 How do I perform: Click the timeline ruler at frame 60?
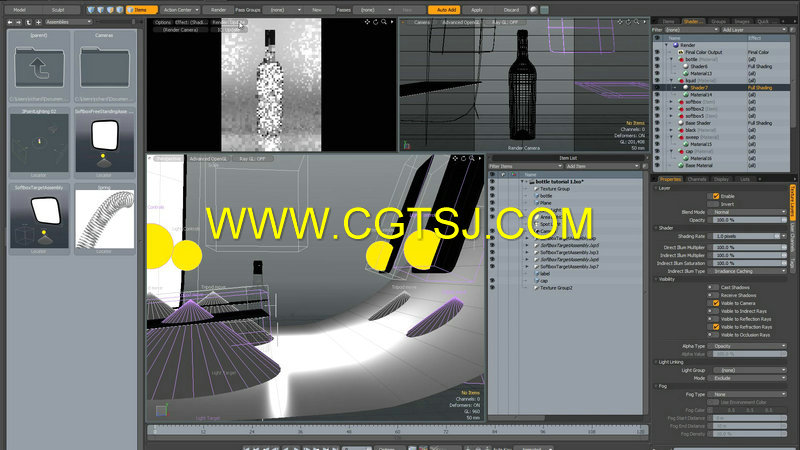(x=397, y=431)
